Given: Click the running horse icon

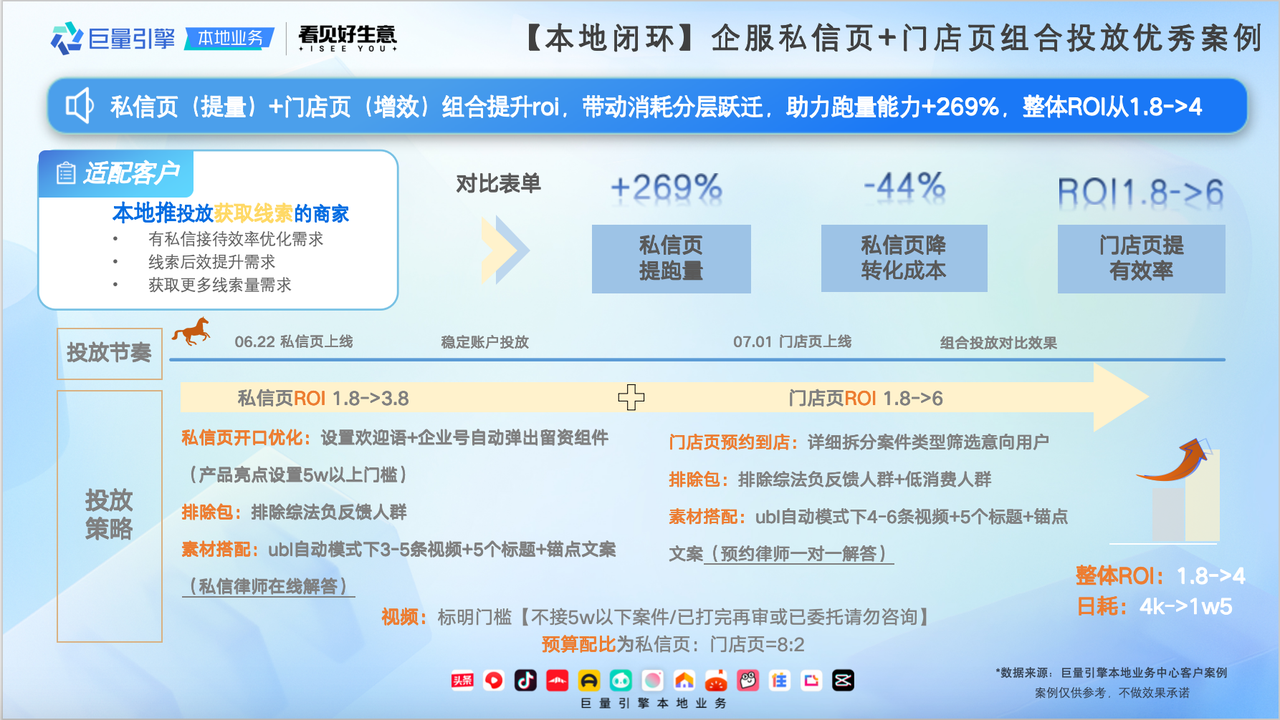Looking at the screenshot, I should pos(190,331).
